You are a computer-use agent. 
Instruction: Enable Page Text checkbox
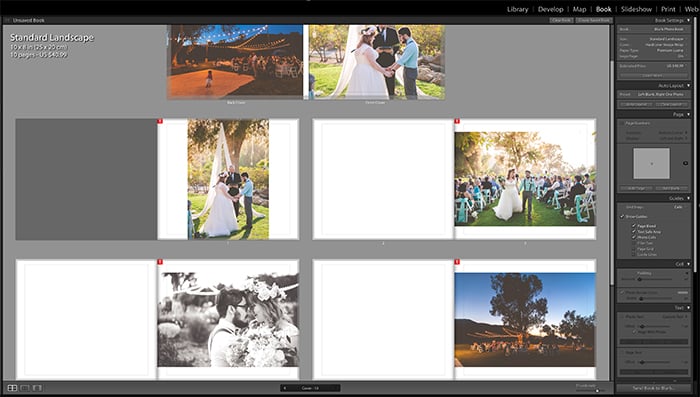click(622, 352)
